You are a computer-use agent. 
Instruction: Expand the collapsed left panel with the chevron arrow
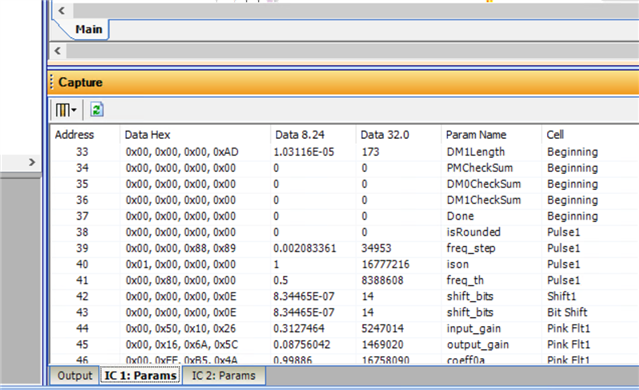tap(32, 162)
